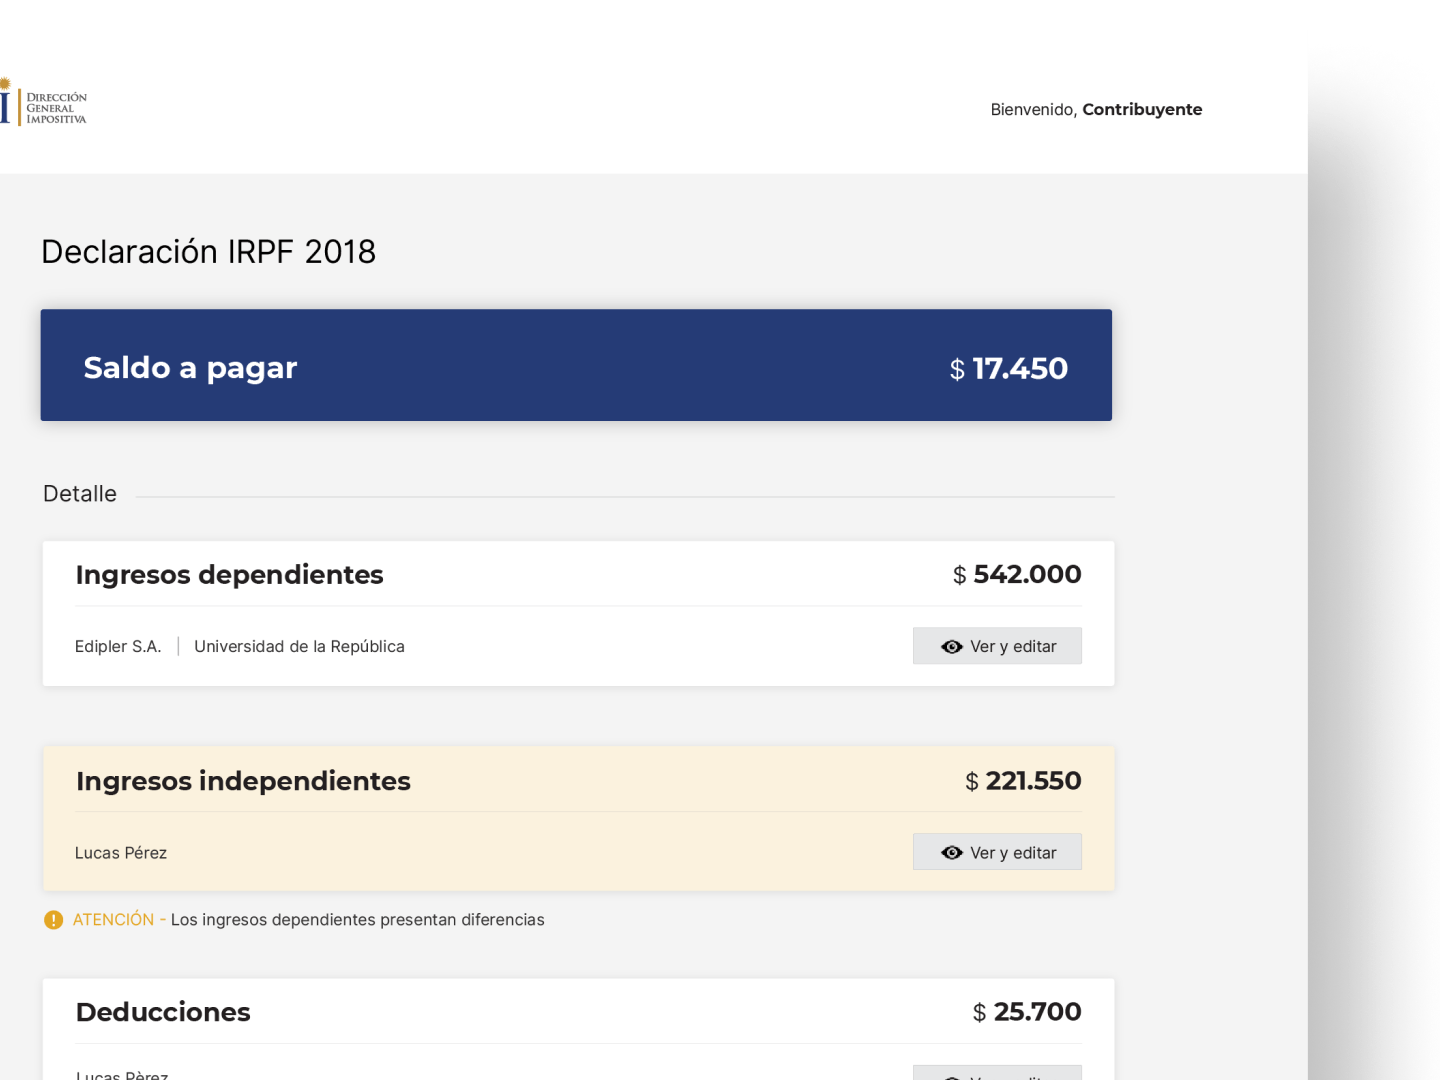Viewport: 1440px width, 1080px height.
Task: Click the Ingresos dependientes heading
Action: click(x=229, y=575)
